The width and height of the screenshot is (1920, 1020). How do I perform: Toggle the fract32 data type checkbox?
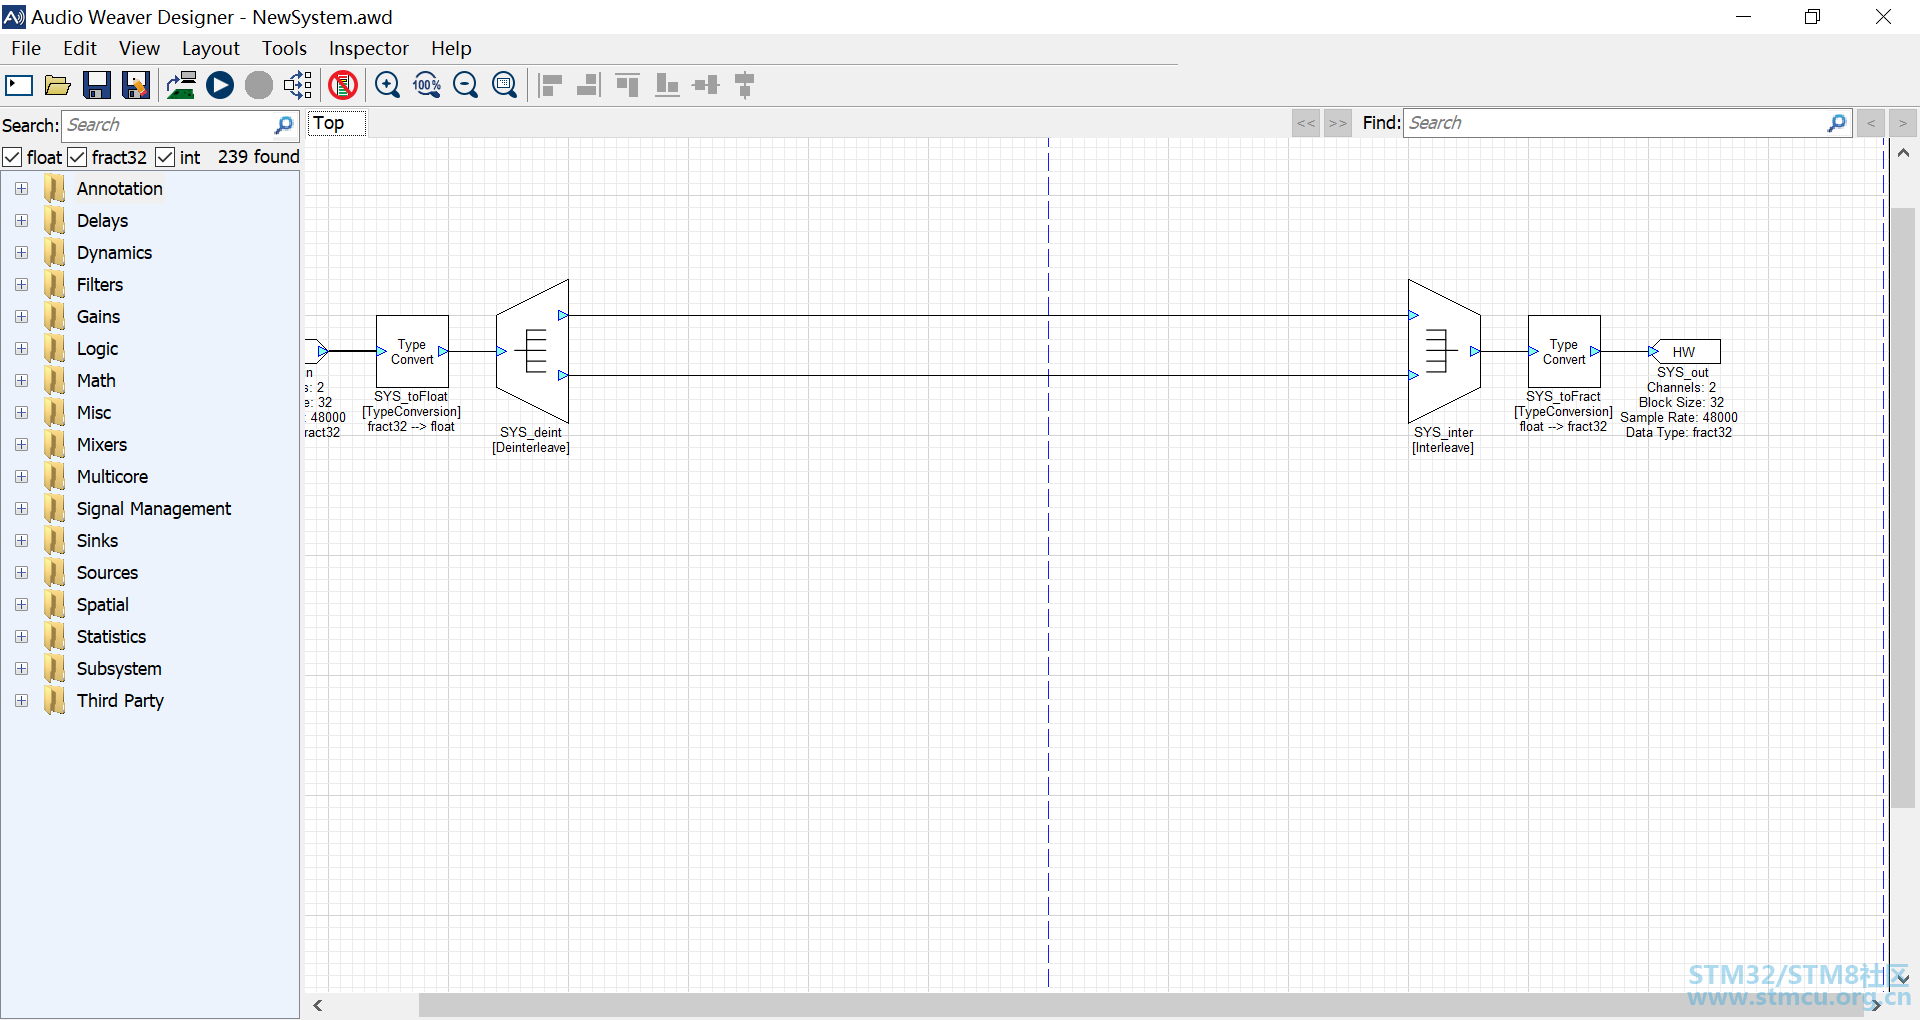(x=77, y=157)
